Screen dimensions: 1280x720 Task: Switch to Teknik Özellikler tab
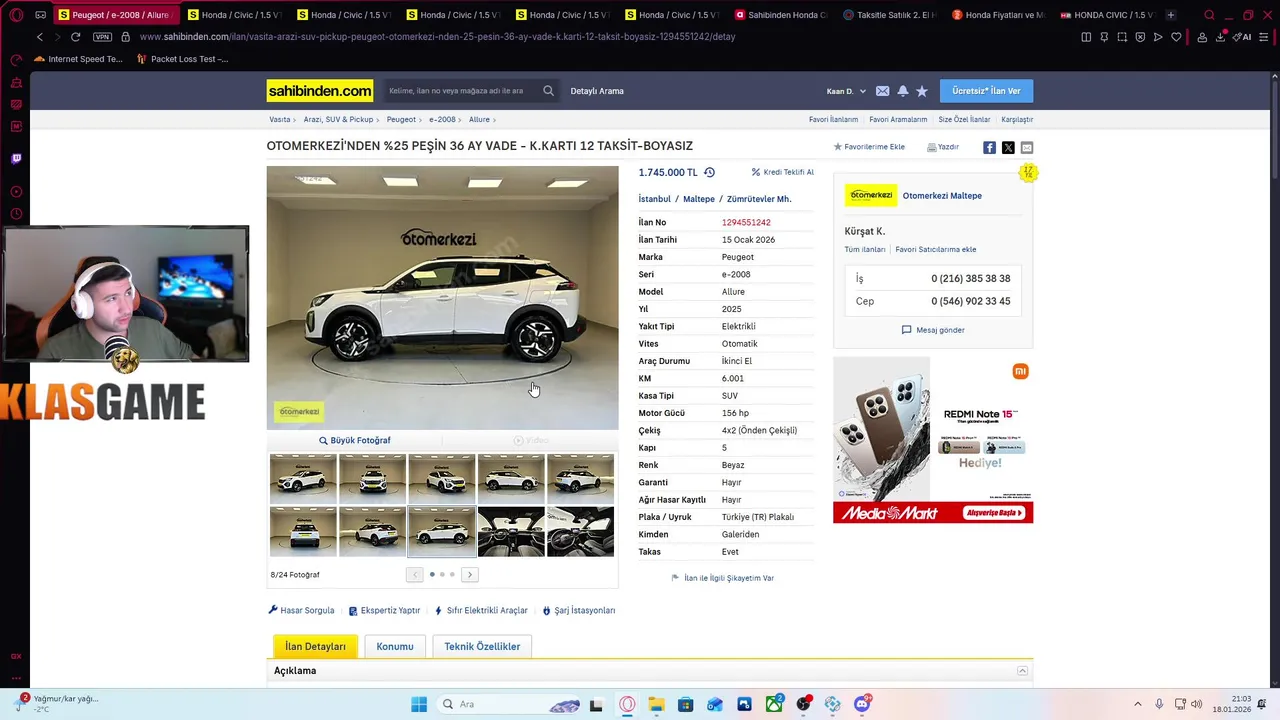tap(482, 646)
